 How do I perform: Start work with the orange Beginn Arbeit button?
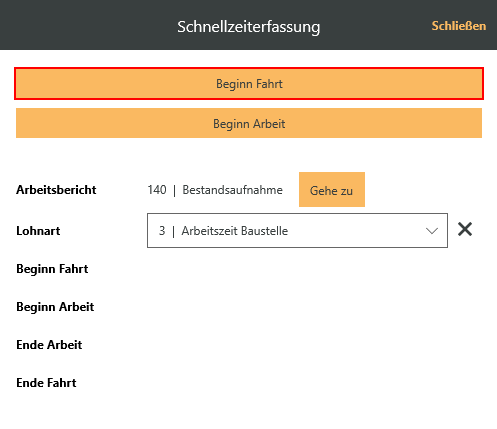click(249, 123)
